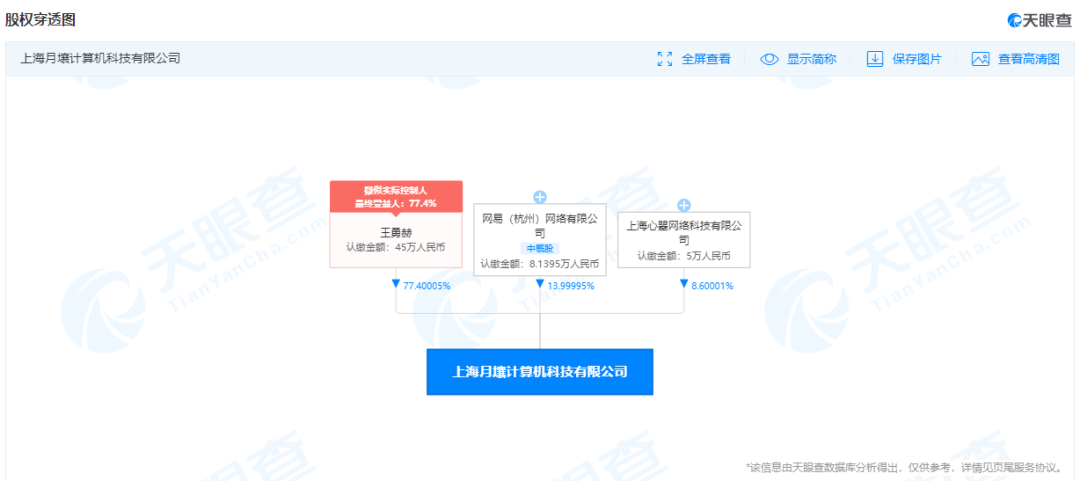Viewport: 1080px width, 481px height.
Task: Click the blue 上海月壤计算机科技有限公司 root node
Action: (x=540, y=372)
